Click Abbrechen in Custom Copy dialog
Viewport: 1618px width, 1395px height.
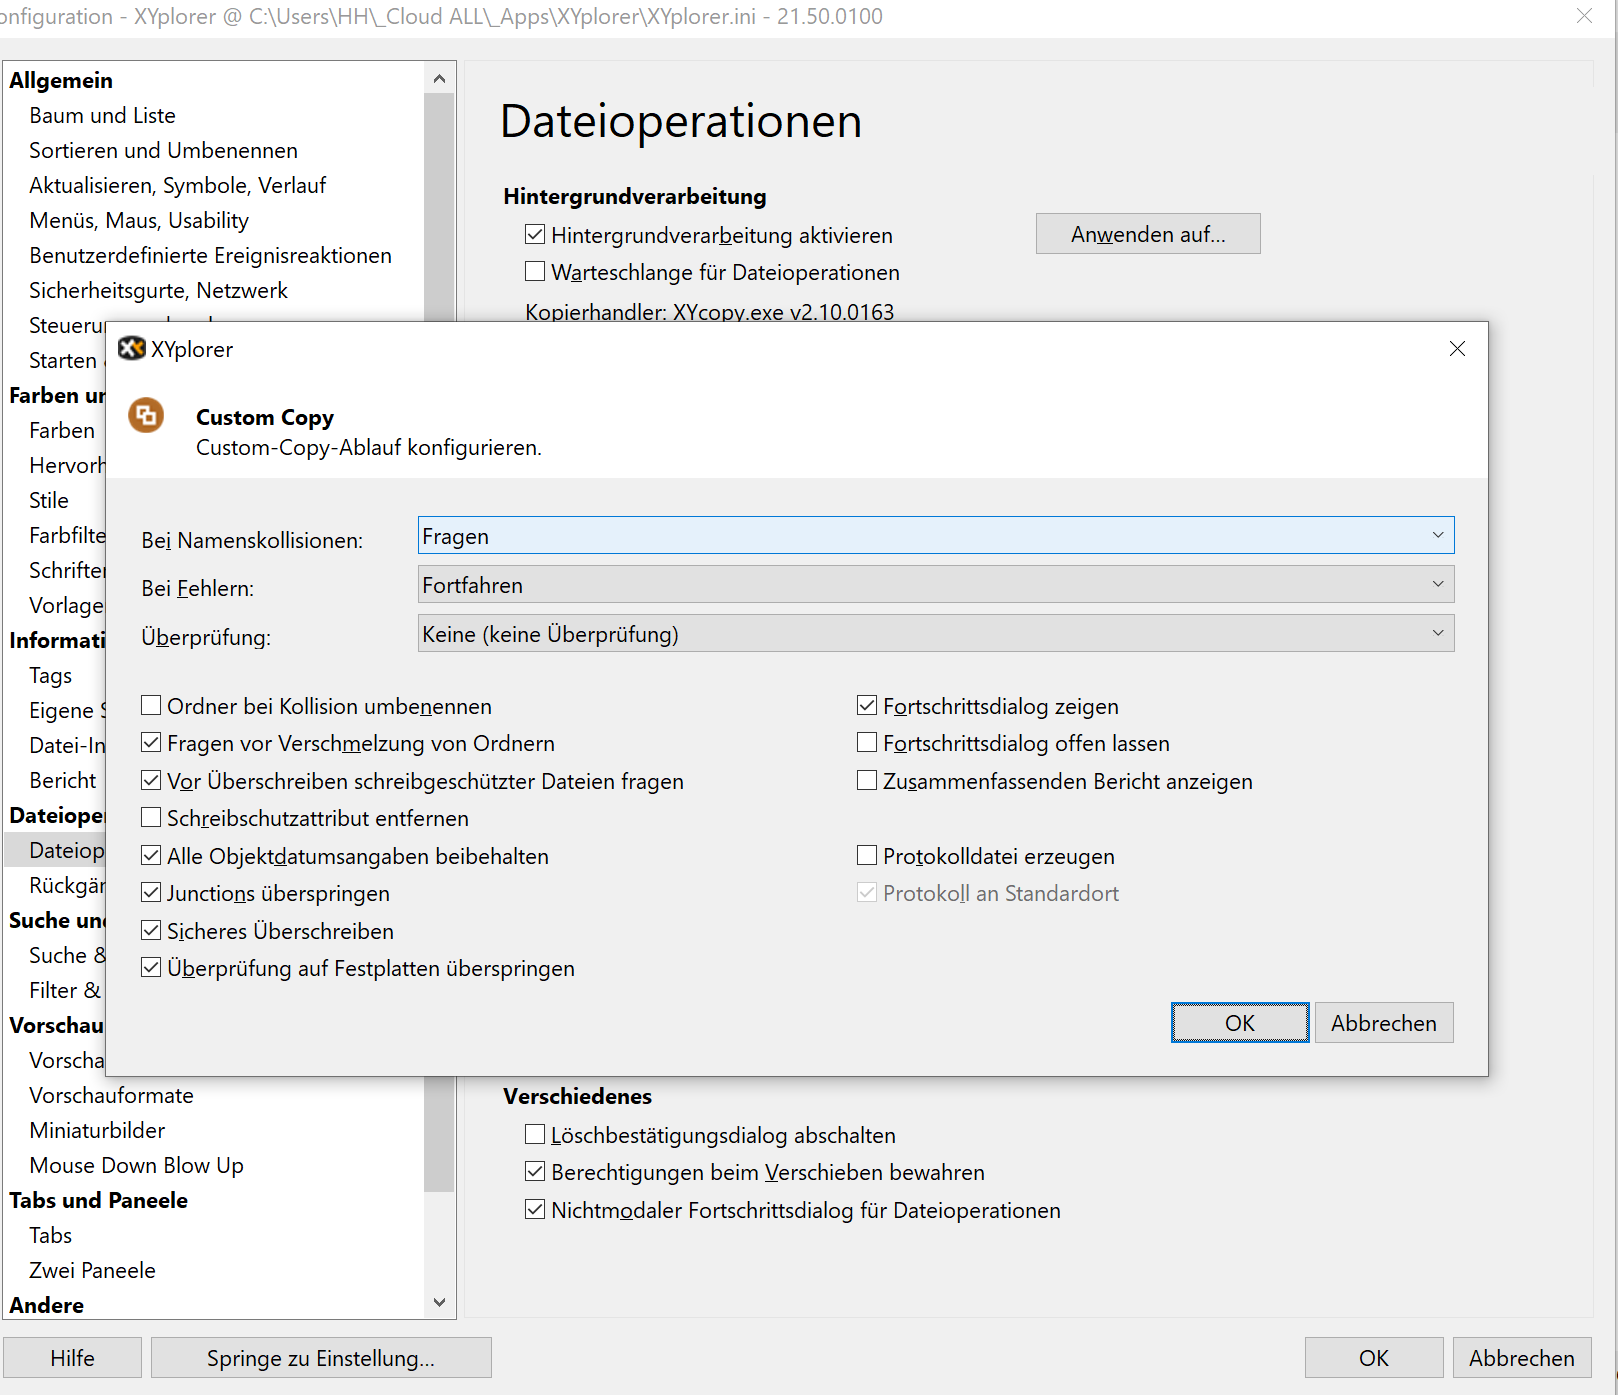coord(1383,1023)
